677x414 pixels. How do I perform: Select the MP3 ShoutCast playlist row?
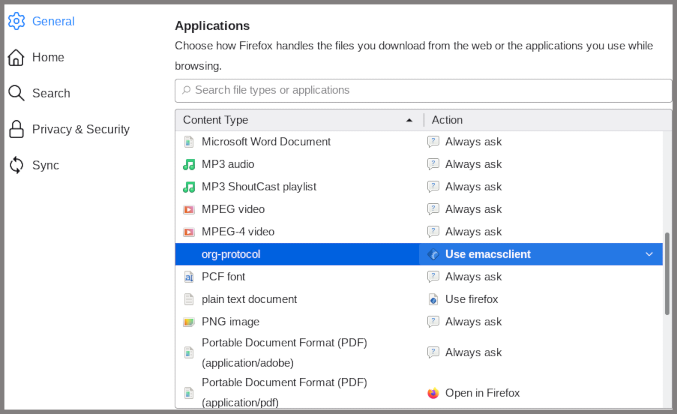tap(419, 186)
